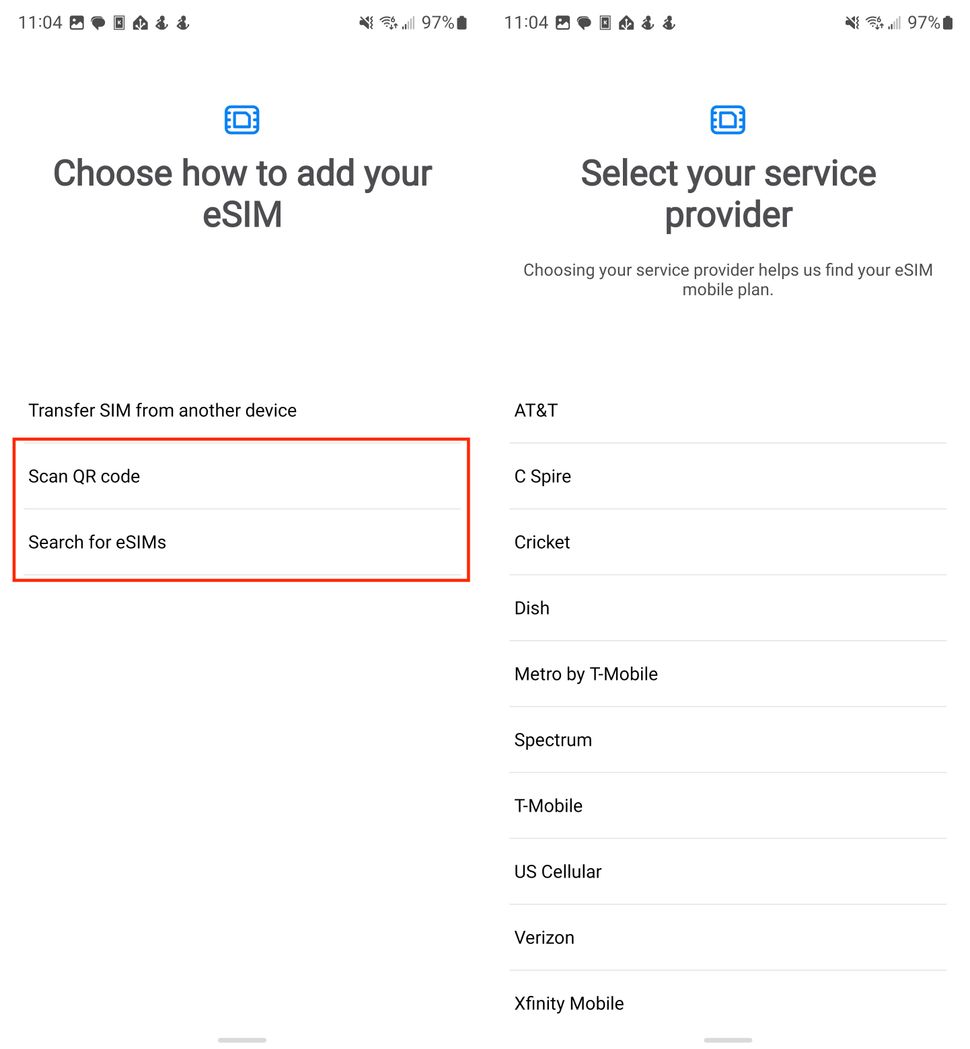The width and height of the screenshot is (970, 1049).
Task: Tap chat bubble notification icon on right screen
Action: click(x=584, y=23)
